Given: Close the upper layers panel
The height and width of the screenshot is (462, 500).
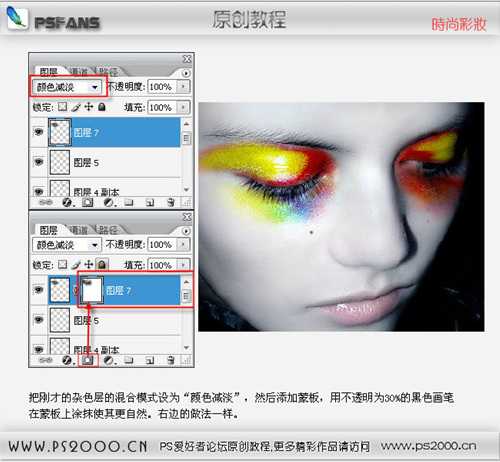Looking at the screenshot, I should (187, 59).
